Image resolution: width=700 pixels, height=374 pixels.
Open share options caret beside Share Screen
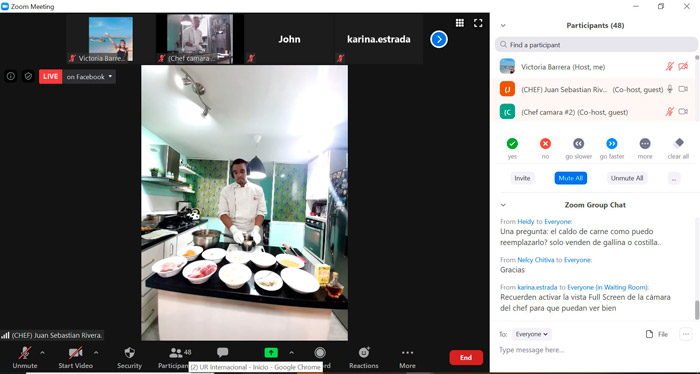292,353
